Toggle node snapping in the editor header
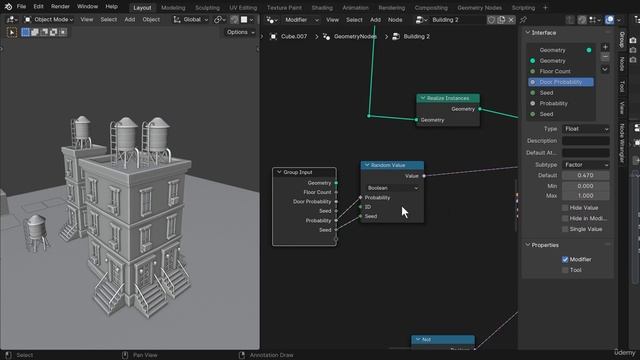The width and height of the screenshot is (640, 360). tap(582, 20)
